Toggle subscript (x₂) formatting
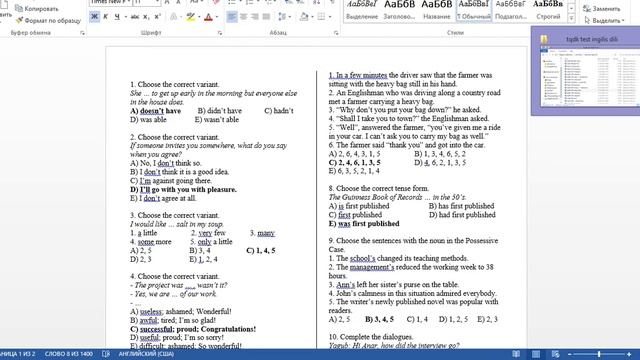The height and width of the screenshot is (360, 640). click(x=146, y=17)
